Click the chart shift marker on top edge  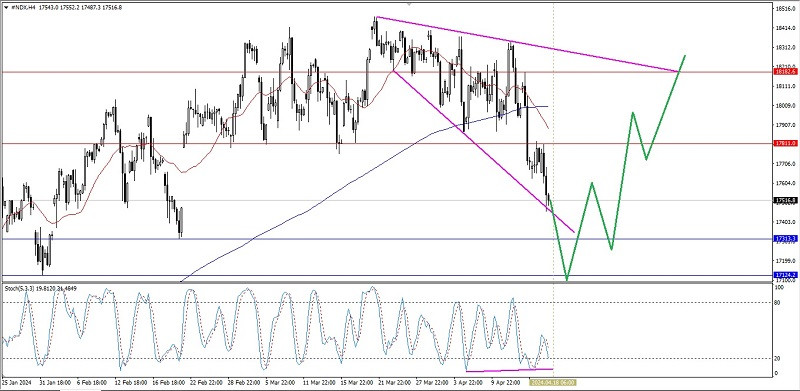(408, 4)
